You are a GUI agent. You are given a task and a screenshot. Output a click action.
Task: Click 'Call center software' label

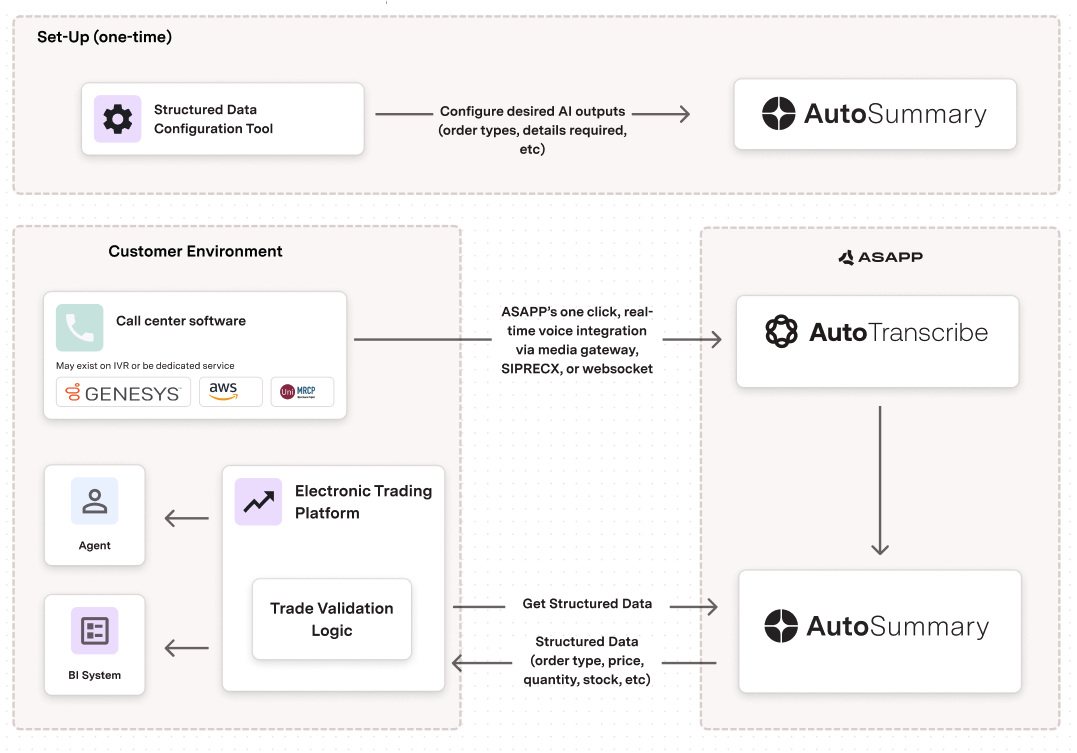coord(181,321)
